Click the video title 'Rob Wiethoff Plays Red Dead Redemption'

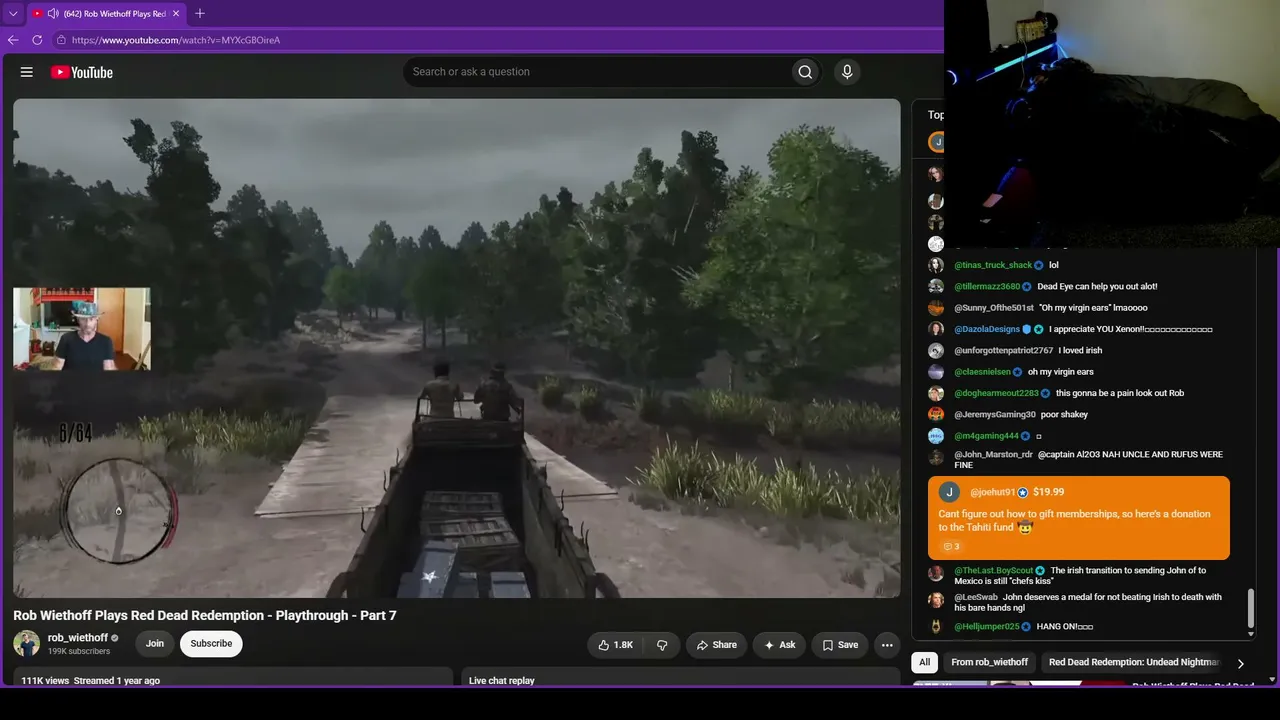point(205,616)
